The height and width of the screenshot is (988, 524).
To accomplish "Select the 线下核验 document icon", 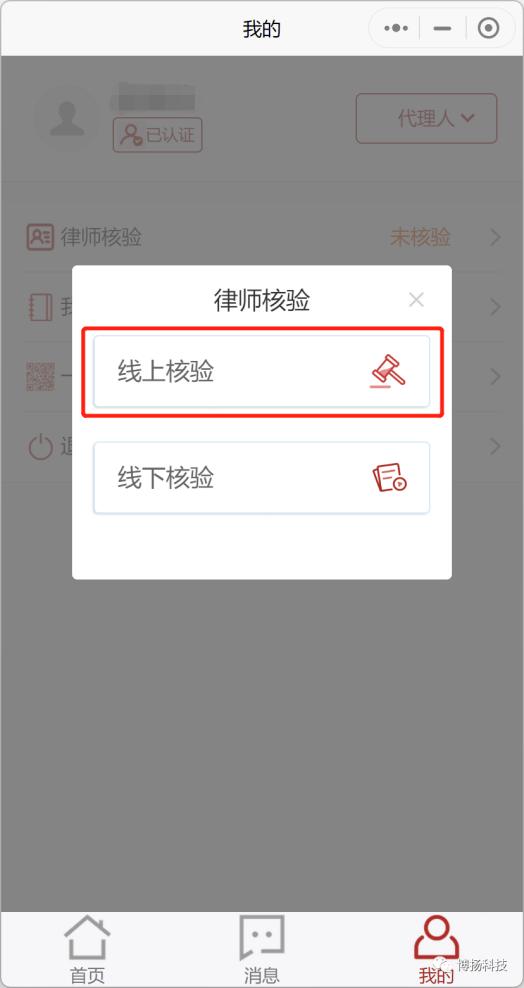I will (389, 478).
